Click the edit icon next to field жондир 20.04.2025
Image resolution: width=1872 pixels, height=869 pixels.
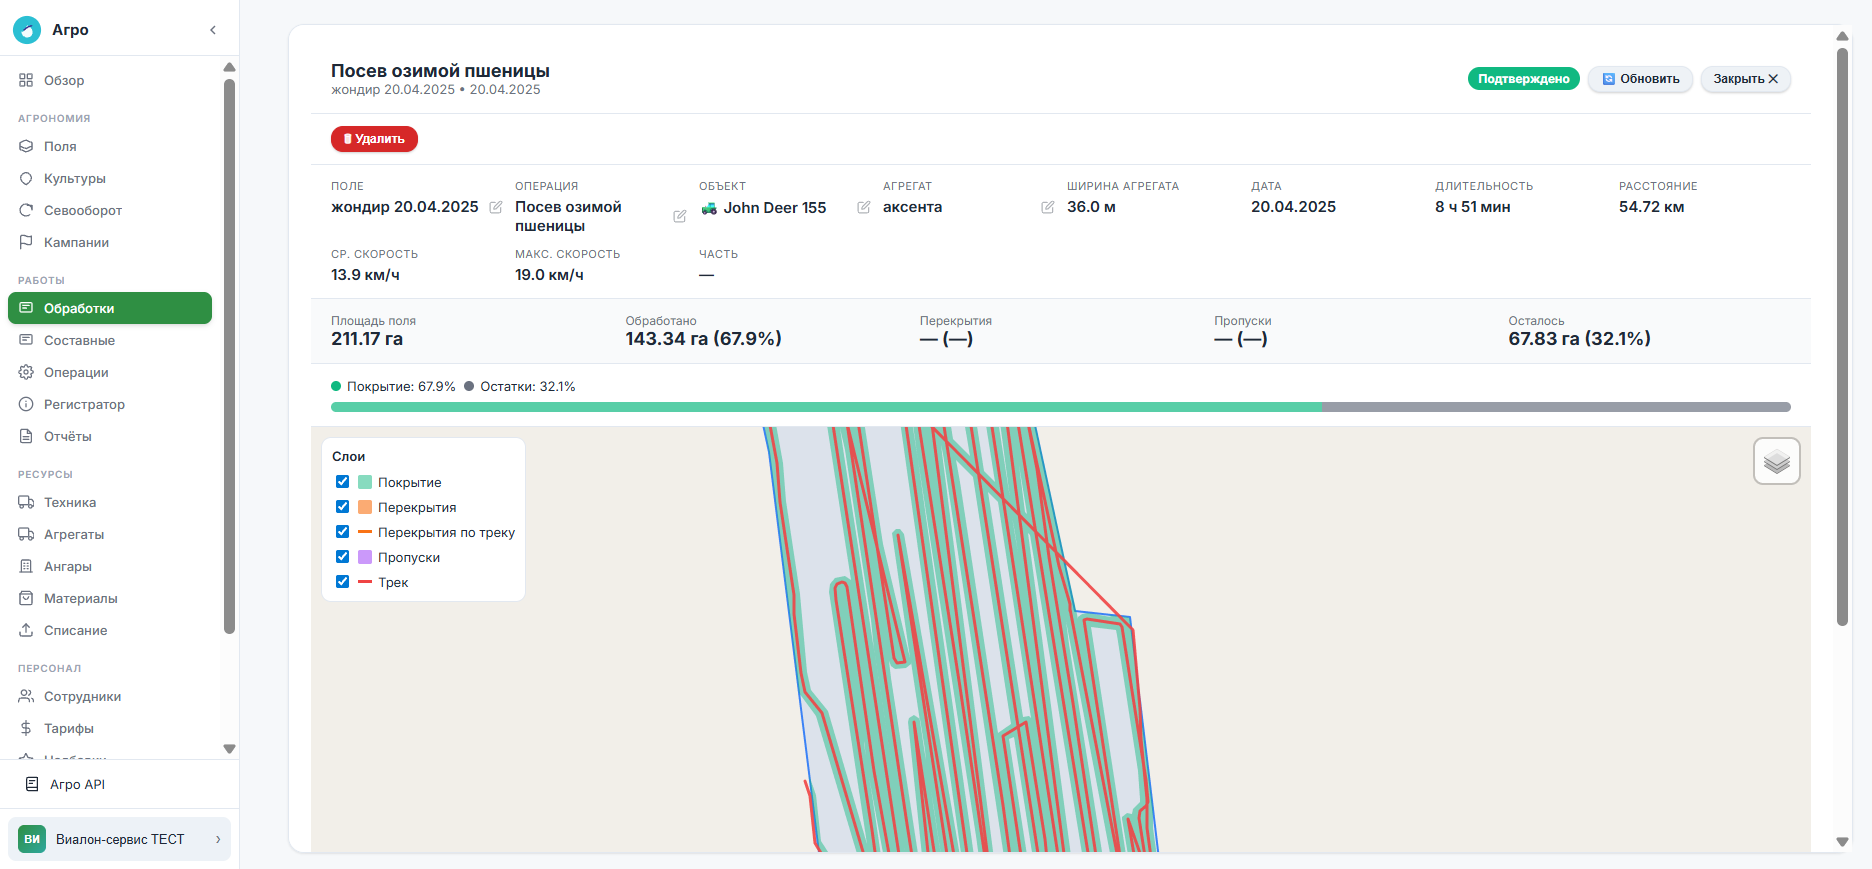496,207
